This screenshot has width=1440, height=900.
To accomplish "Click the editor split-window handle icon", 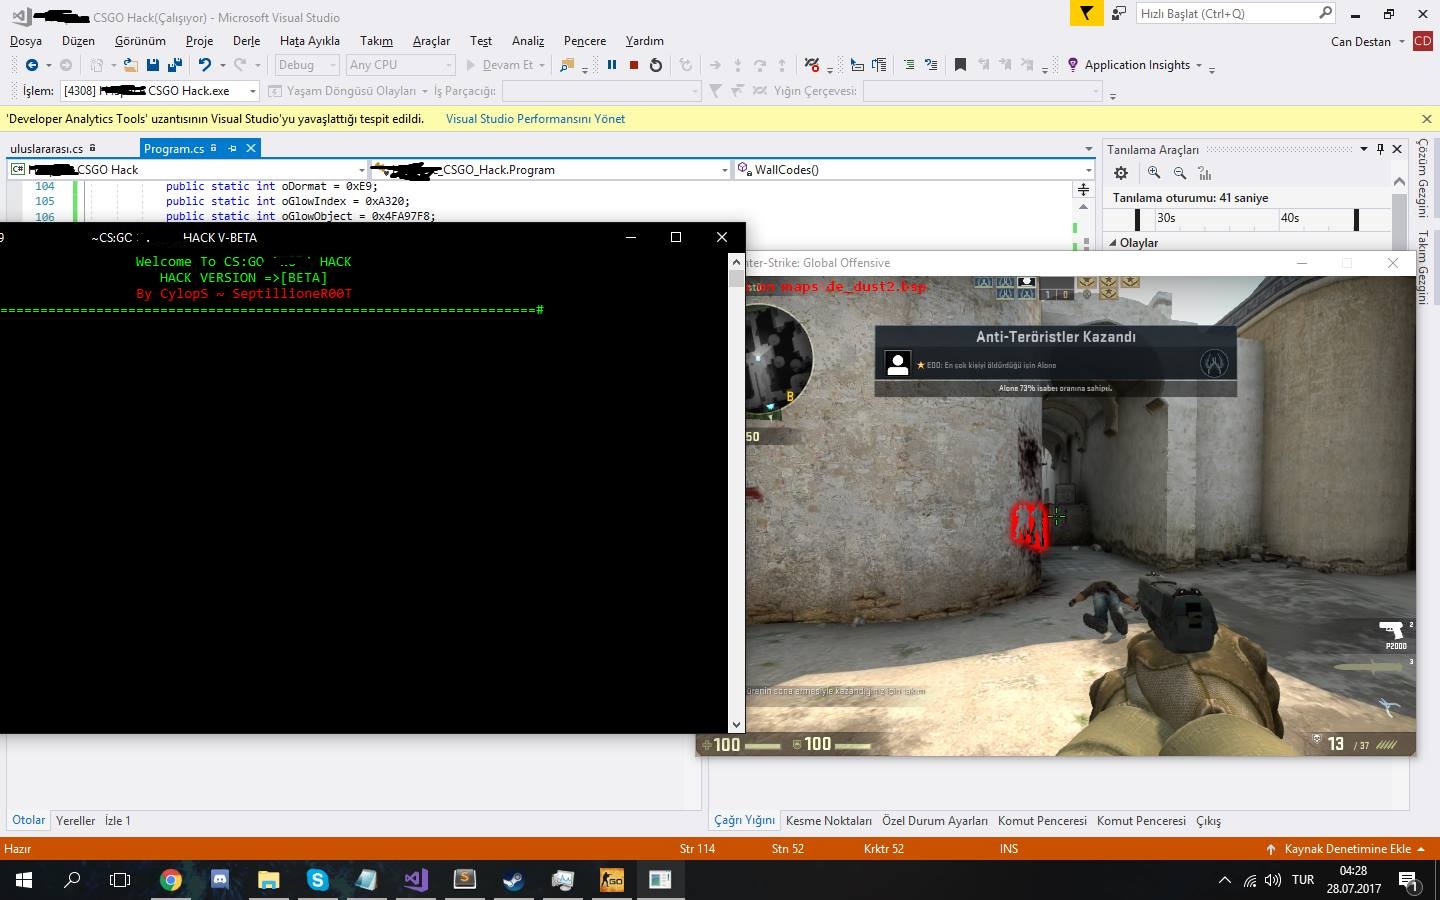I will pyautogui.click(x=1083, y=189).
